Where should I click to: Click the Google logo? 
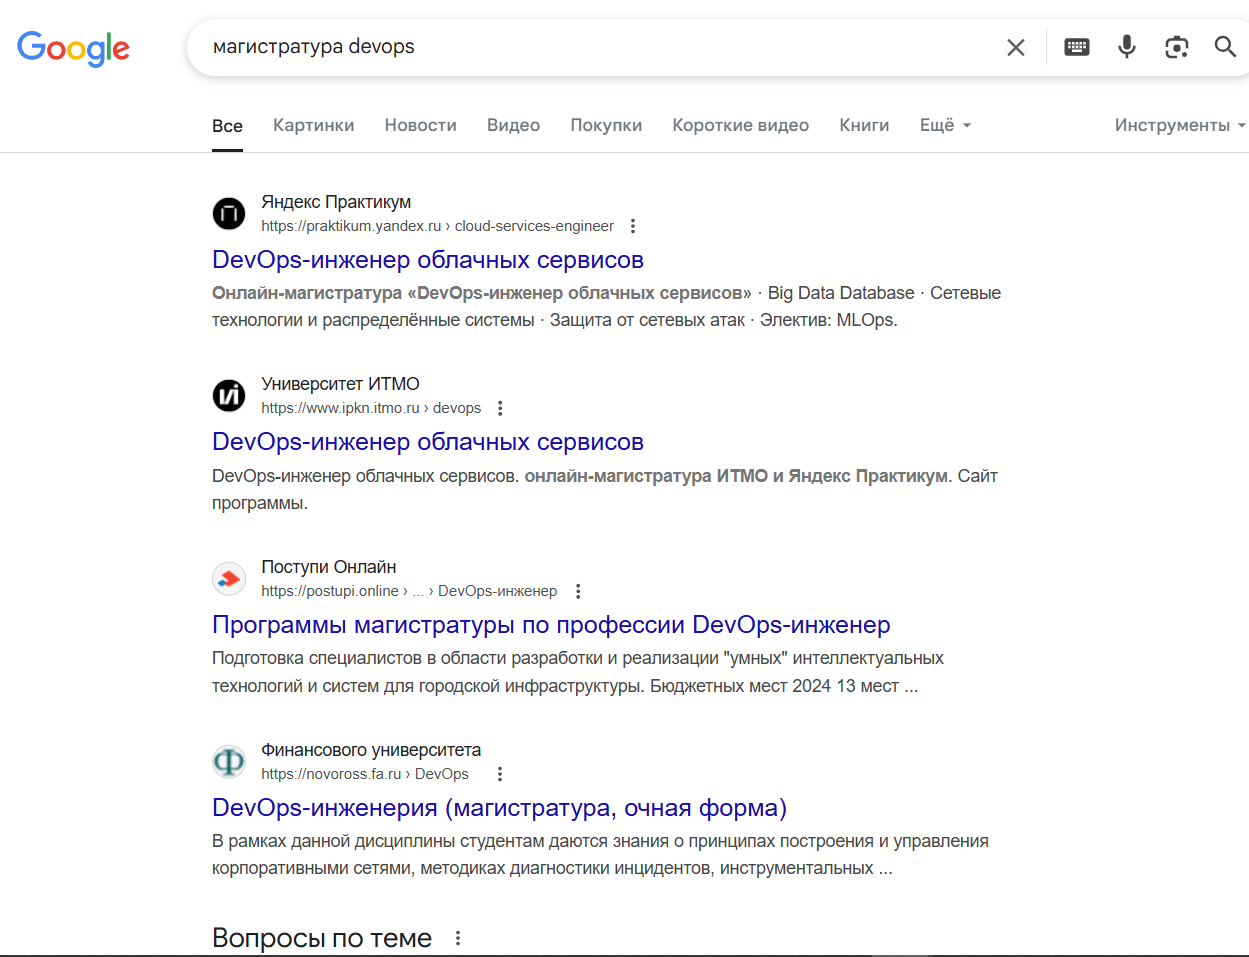[73, 48]
